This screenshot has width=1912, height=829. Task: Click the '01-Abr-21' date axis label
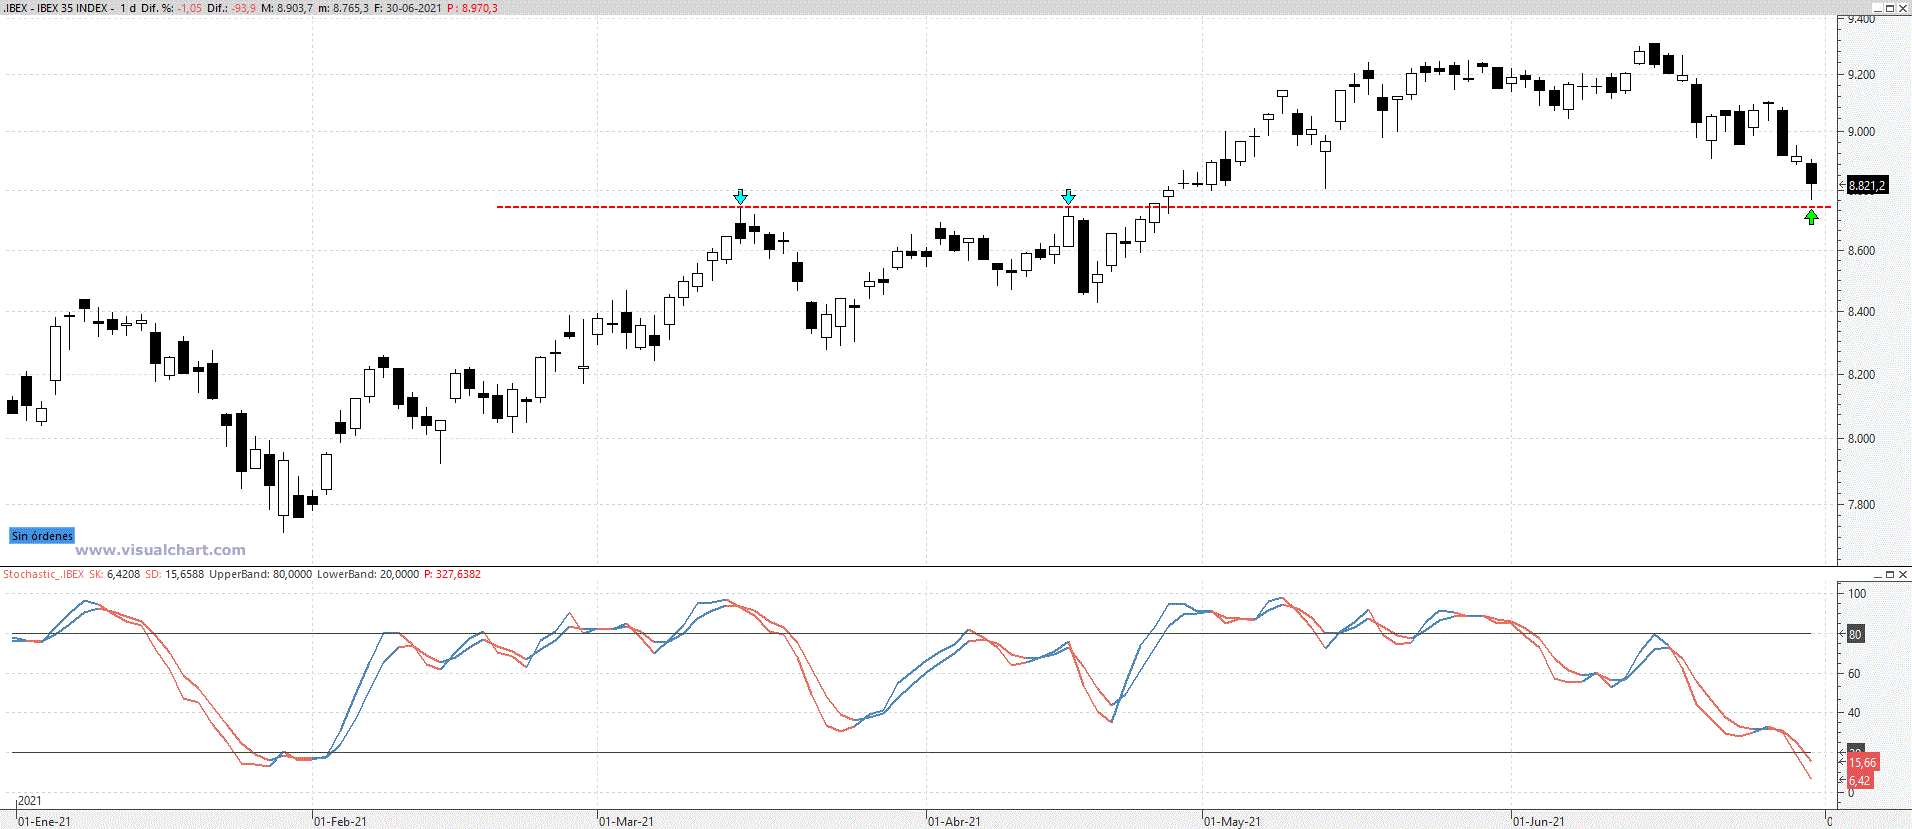(x=955, y=822)
